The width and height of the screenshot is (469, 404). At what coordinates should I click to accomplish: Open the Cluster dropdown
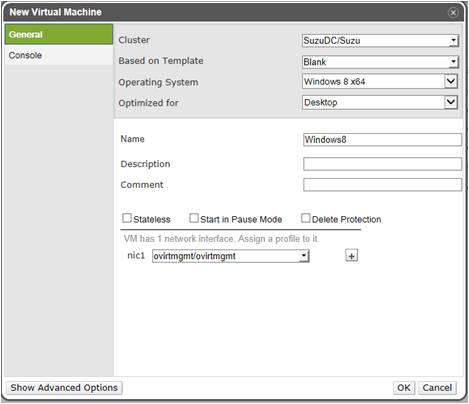tap(380, 41)
